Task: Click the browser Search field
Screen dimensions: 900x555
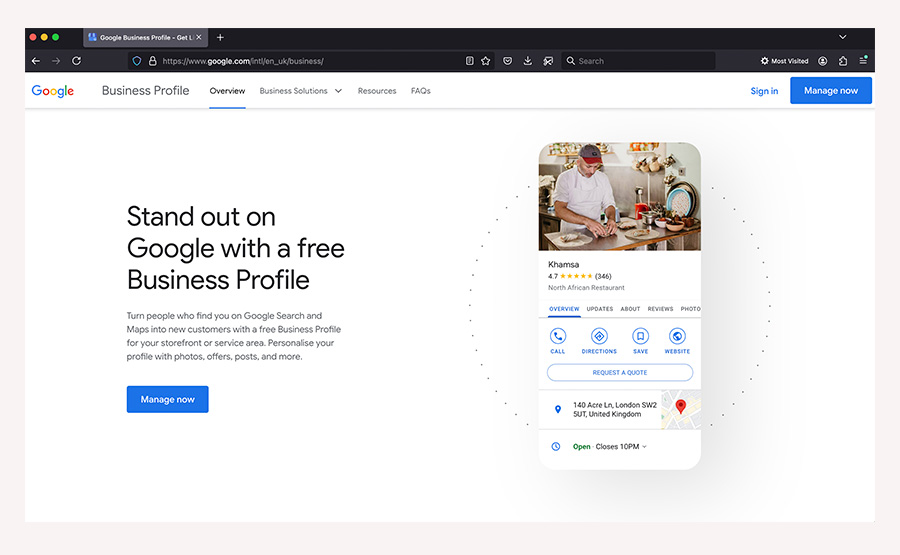Action: click(x=638, y=61)
